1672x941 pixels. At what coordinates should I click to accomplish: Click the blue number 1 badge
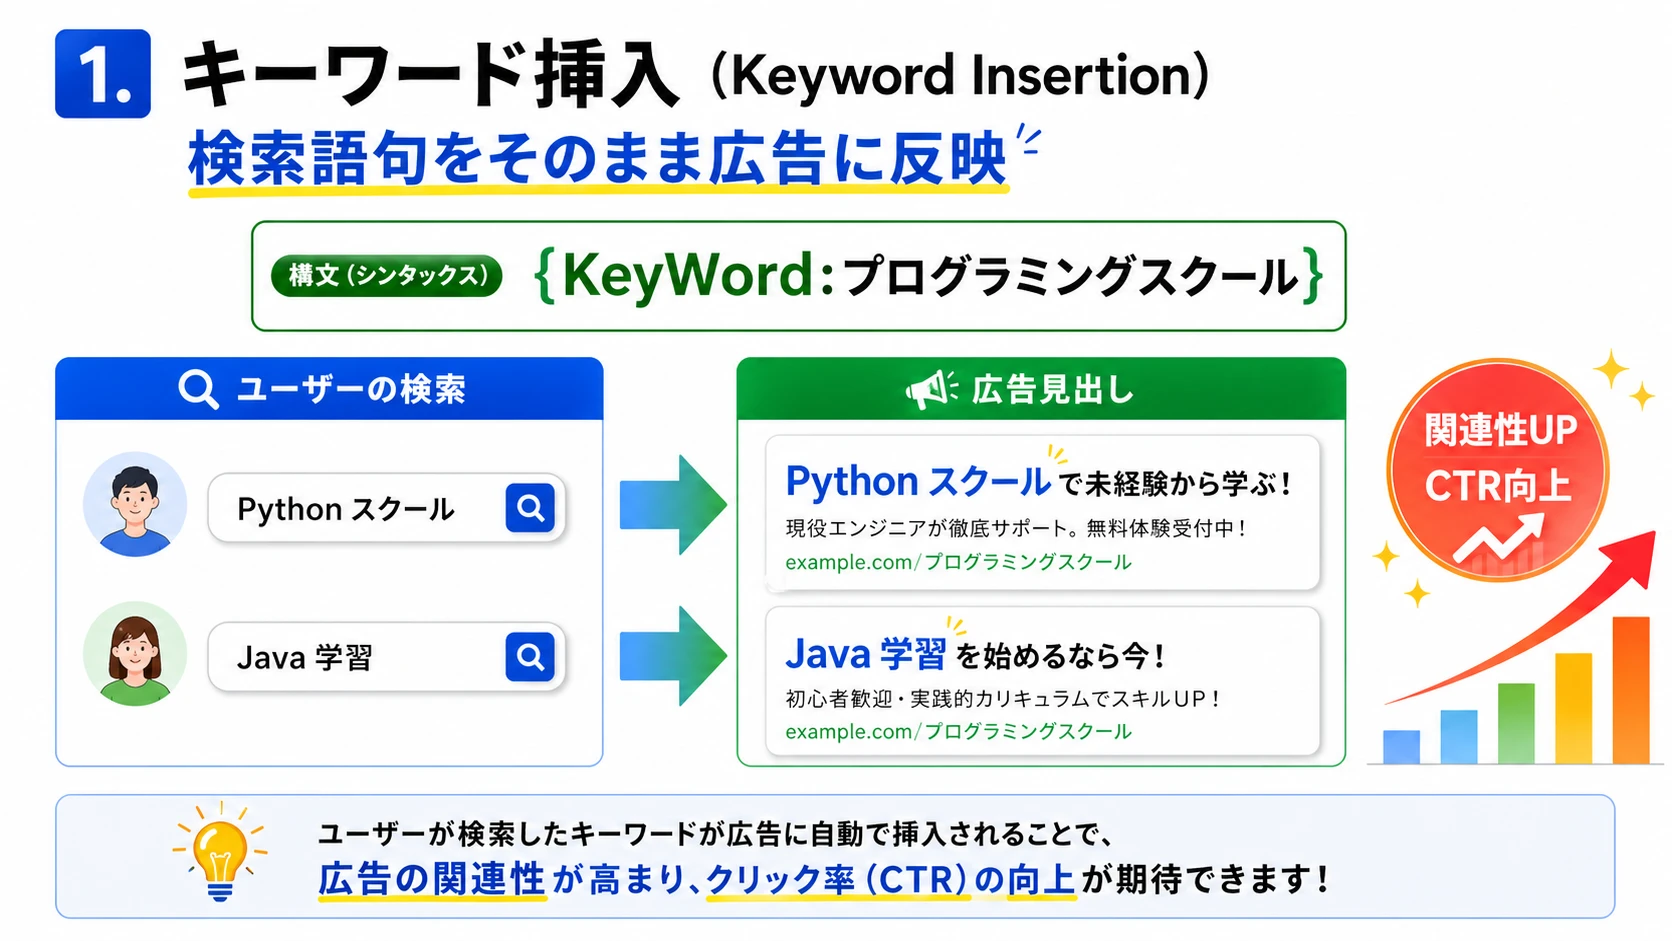103,74
